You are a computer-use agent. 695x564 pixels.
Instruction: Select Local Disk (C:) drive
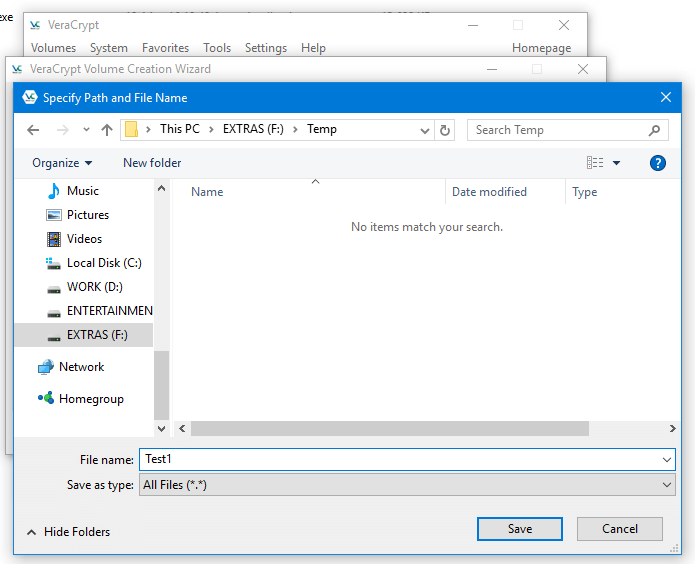pyautogui.click(x=104, y=263)
